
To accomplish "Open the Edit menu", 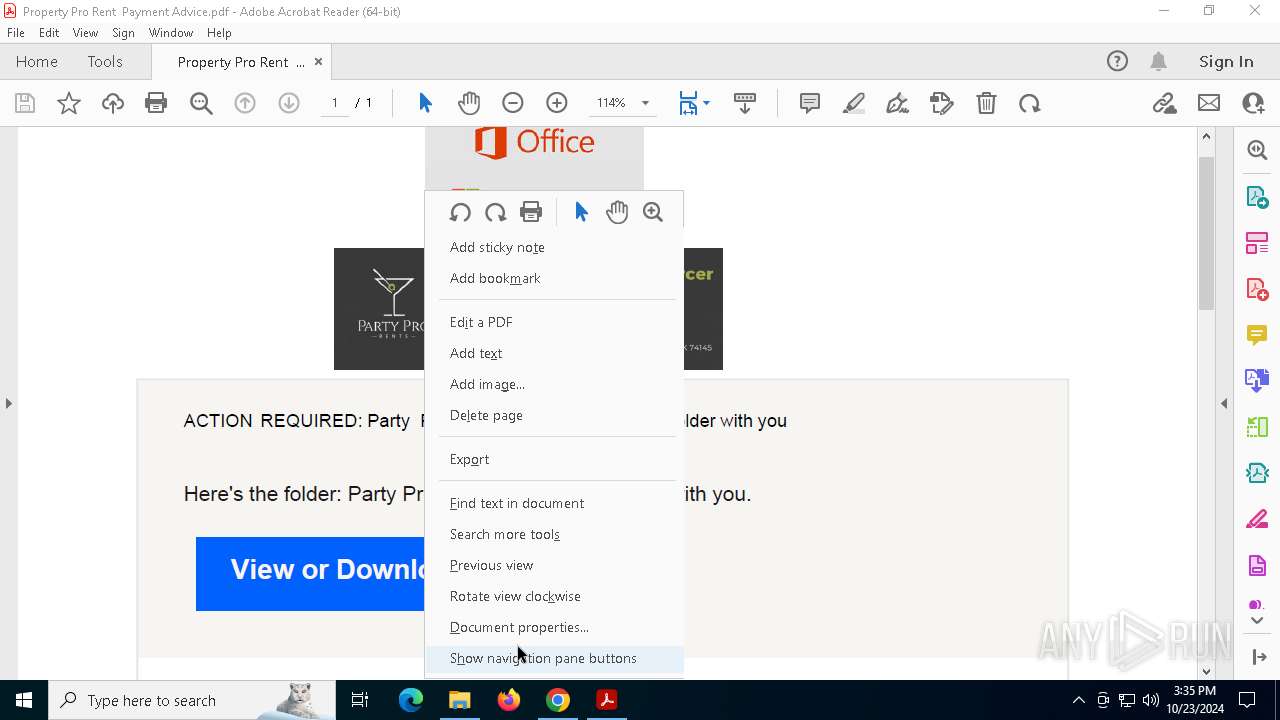I will pyautogui.click(x=49, y=33).
